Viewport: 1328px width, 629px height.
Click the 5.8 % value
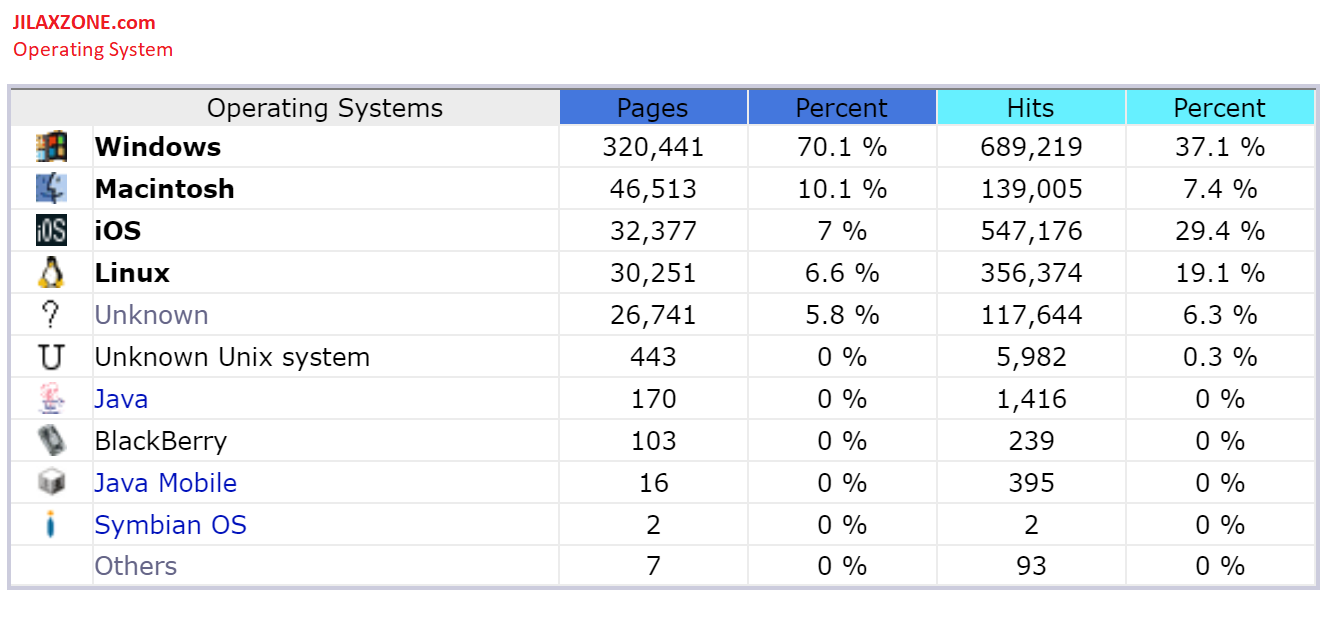click(842, 315)
